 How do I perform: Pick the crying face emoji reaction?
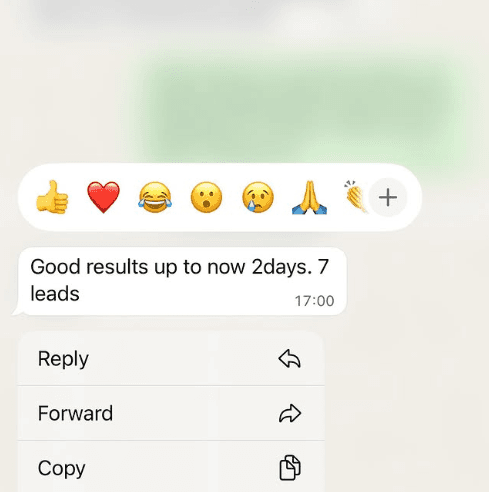[x=258, y=197]
